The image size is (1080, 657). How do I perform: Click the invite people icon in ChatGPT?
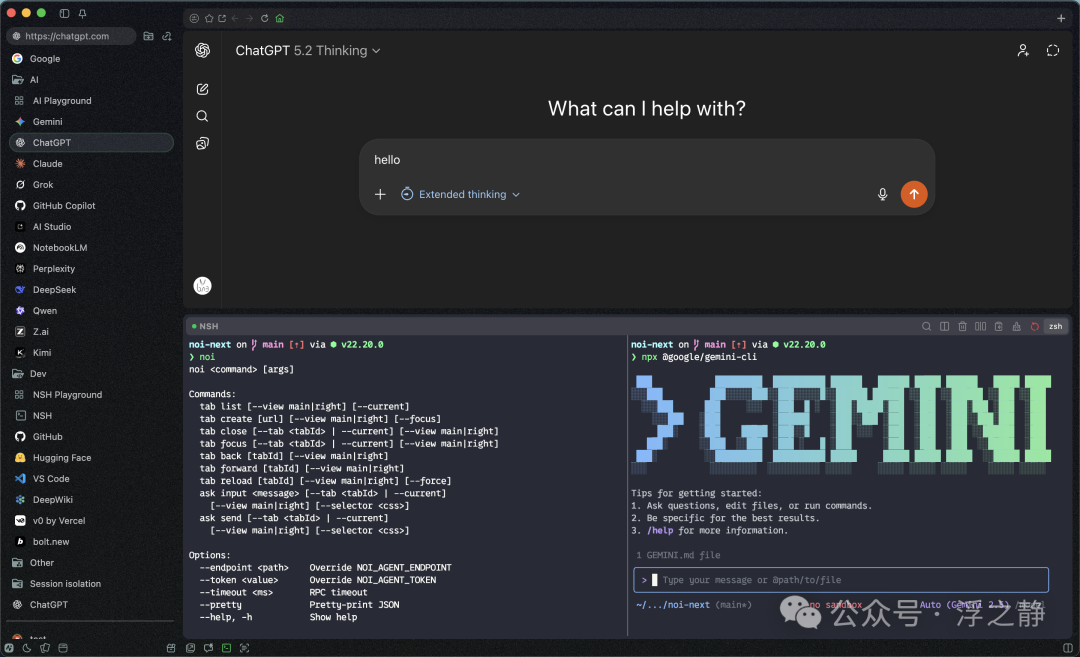(x=1023, y=50)
